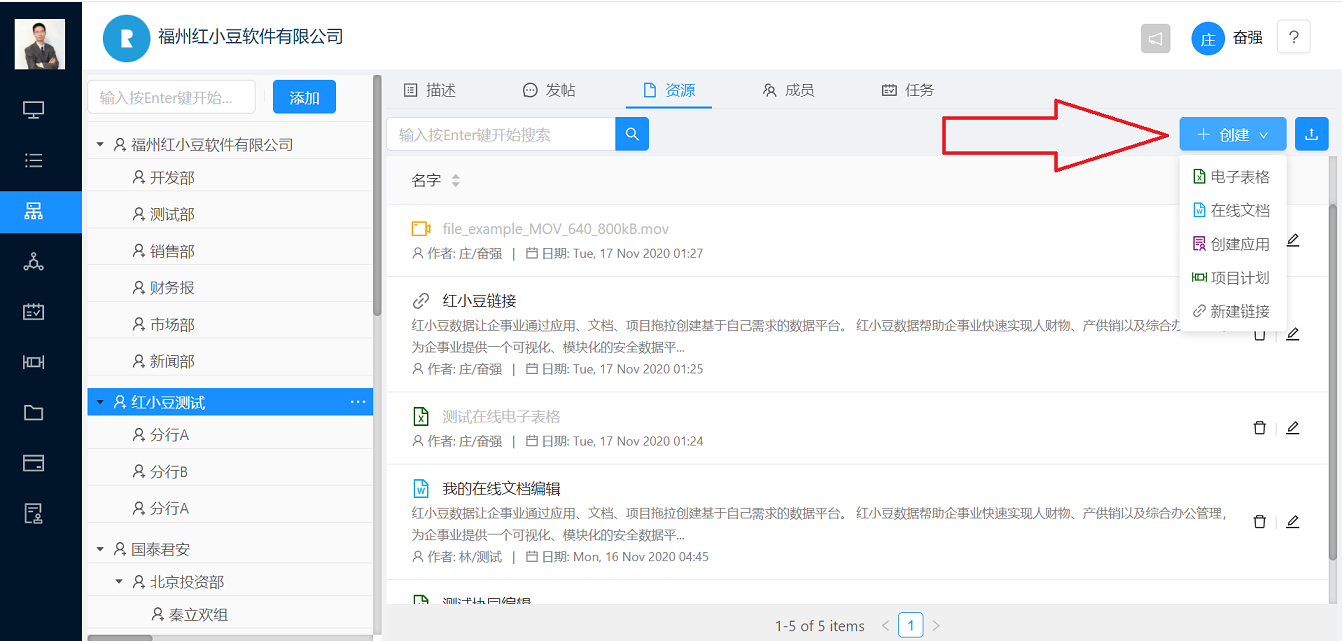
Task: Click the resource list vertical scrollbar
Action: [1332, 382]
